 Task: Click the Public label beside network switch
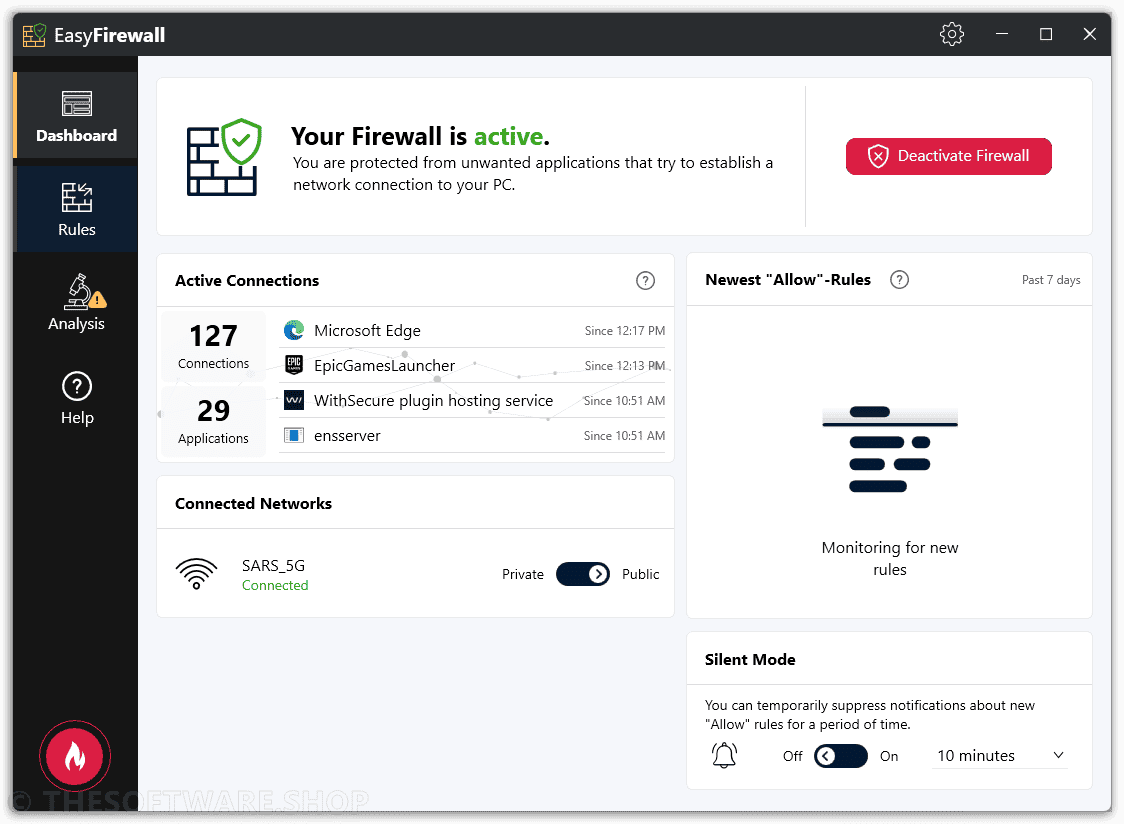click(x=640, y=574)
